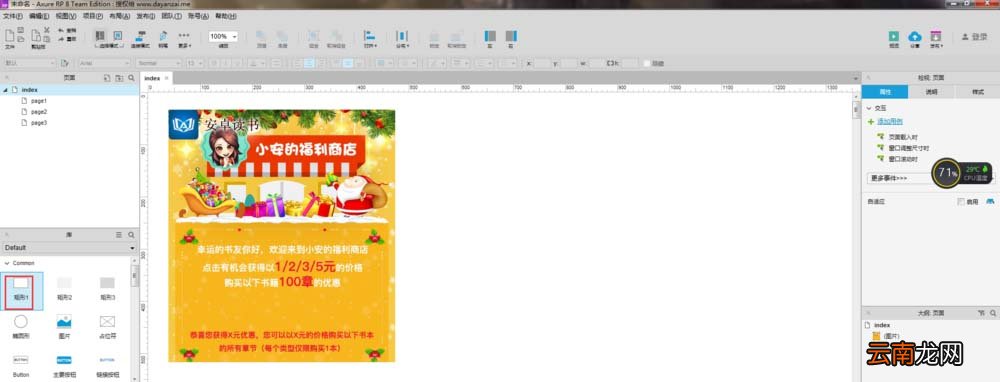The image size is (1000, 382).
Task: Close the index canvas tab
Action: (x=167, y=78)
